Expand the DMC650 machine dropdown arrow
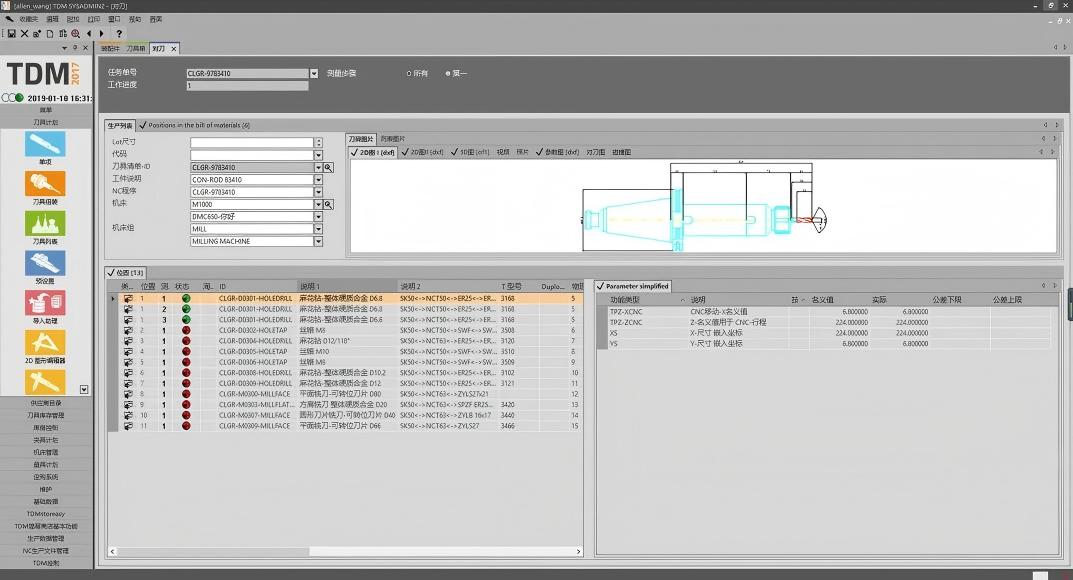Image resolution: width=1073 pixels, height=580 pixels. pyautogui.click(x=318, y=217)
